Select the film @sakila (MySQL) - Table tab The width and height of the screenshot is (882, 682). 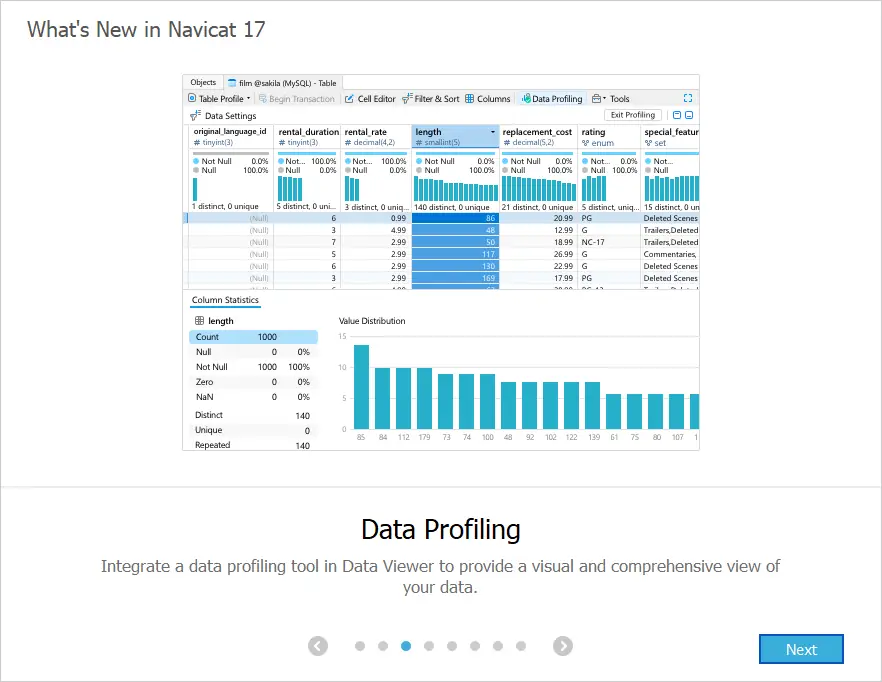pyautogui.click(x=282, y=83)
